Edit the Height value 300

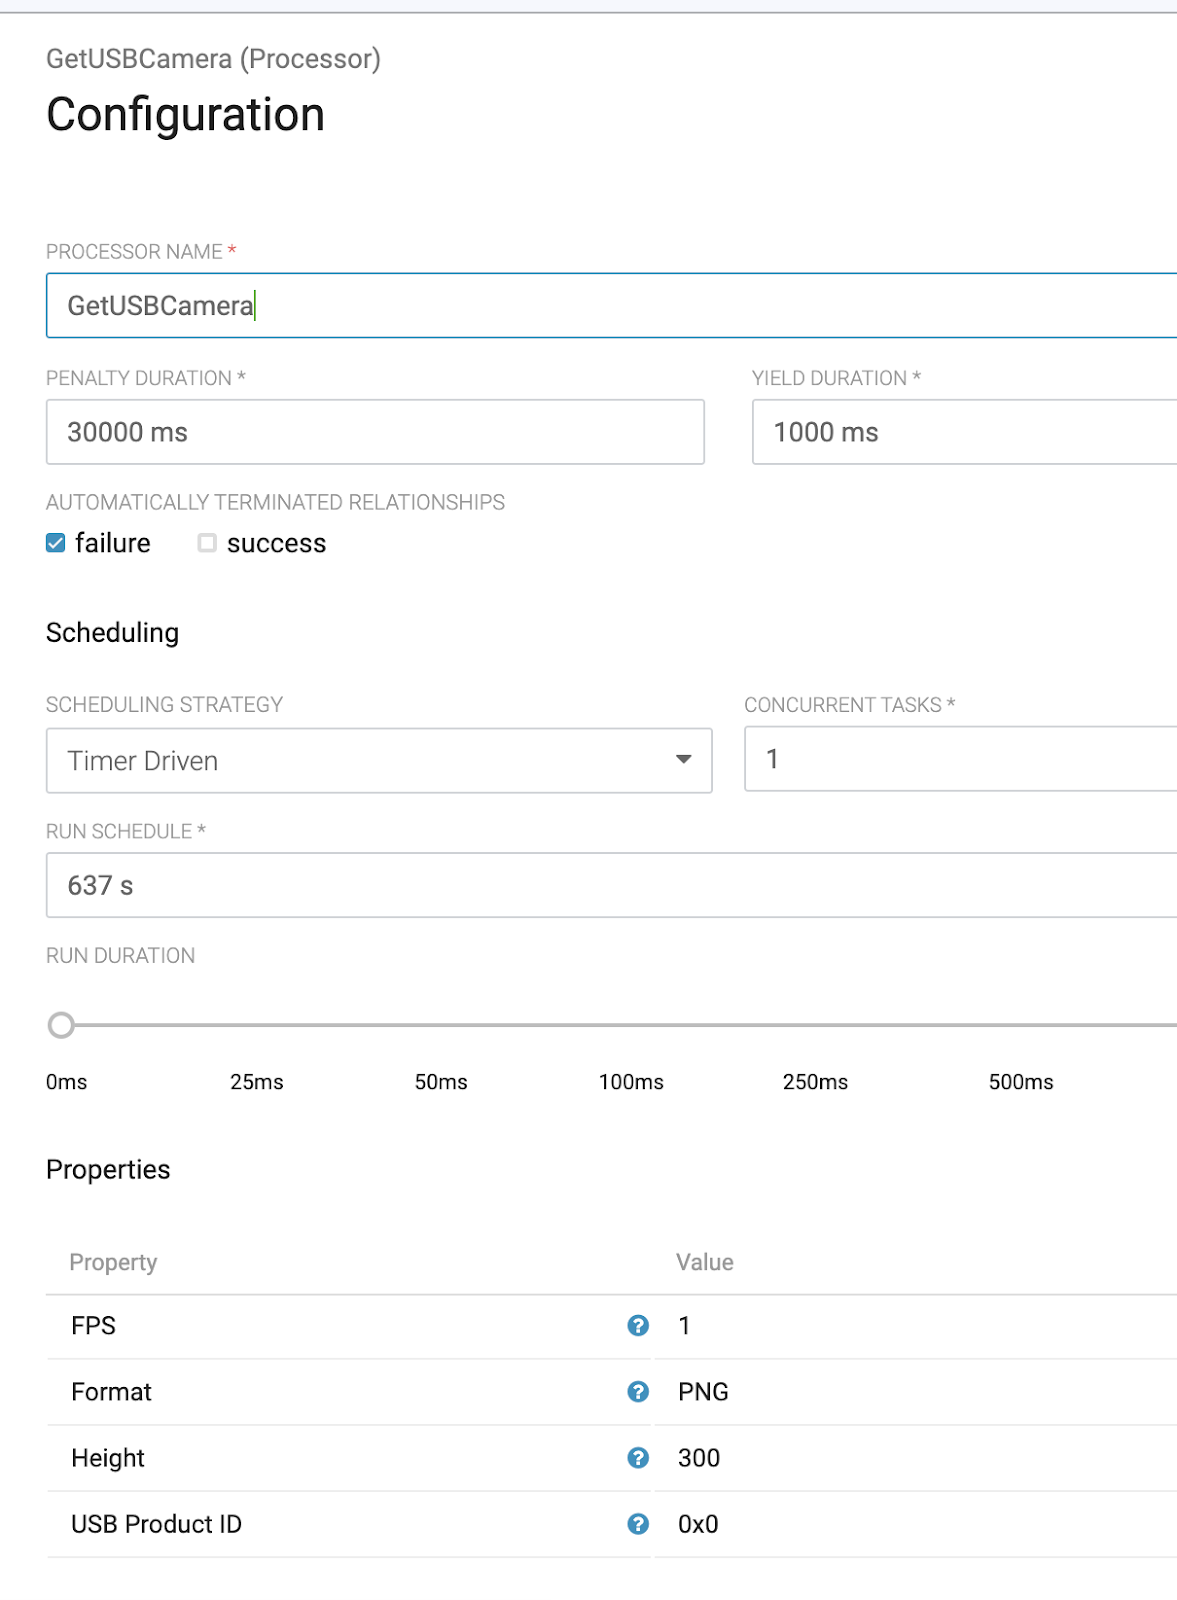tap(699, 1458)
